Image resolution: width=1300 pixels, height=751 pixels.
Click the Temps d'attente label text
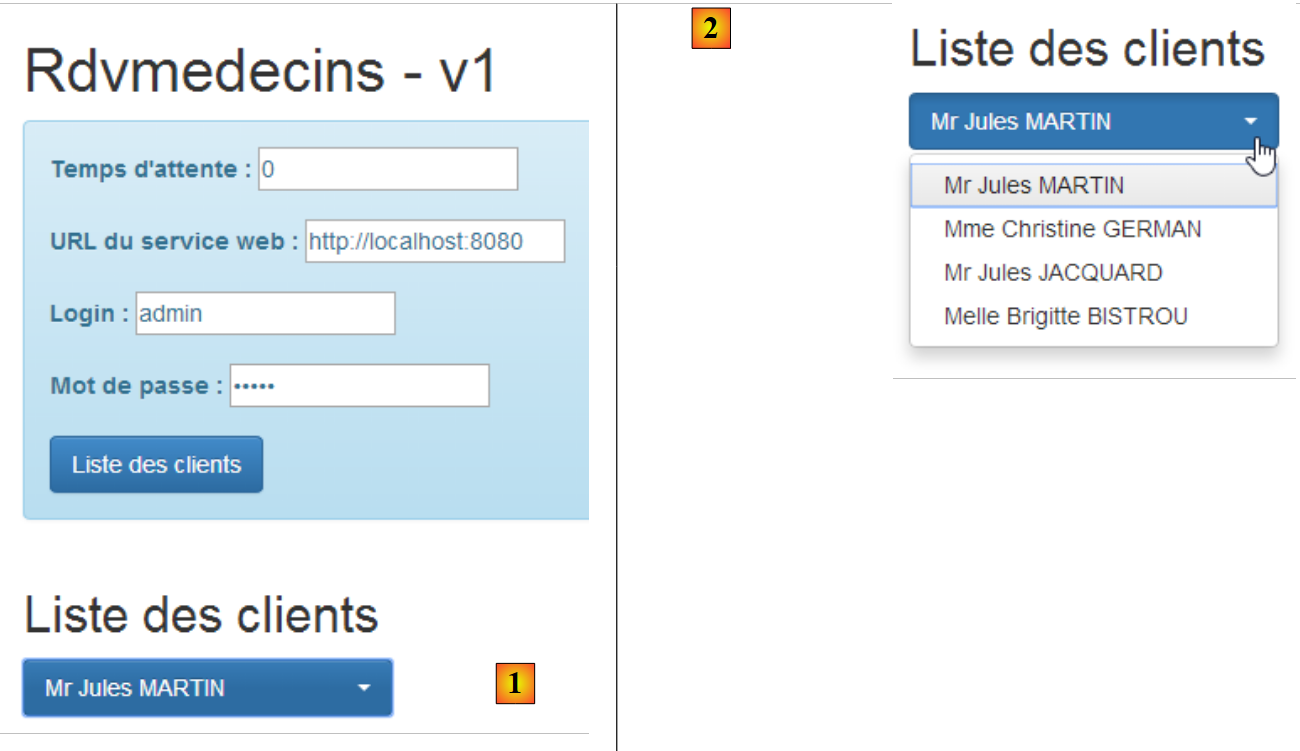click(151, 169)
